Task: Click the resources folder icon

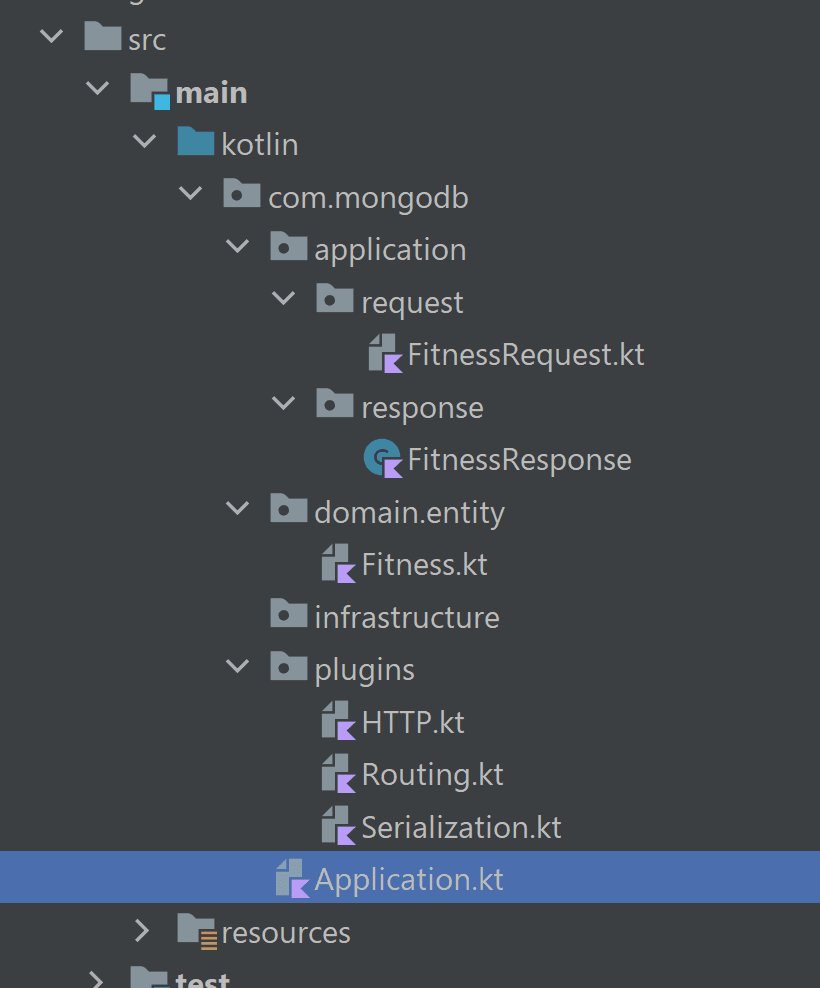Action: tap(196, 930)
